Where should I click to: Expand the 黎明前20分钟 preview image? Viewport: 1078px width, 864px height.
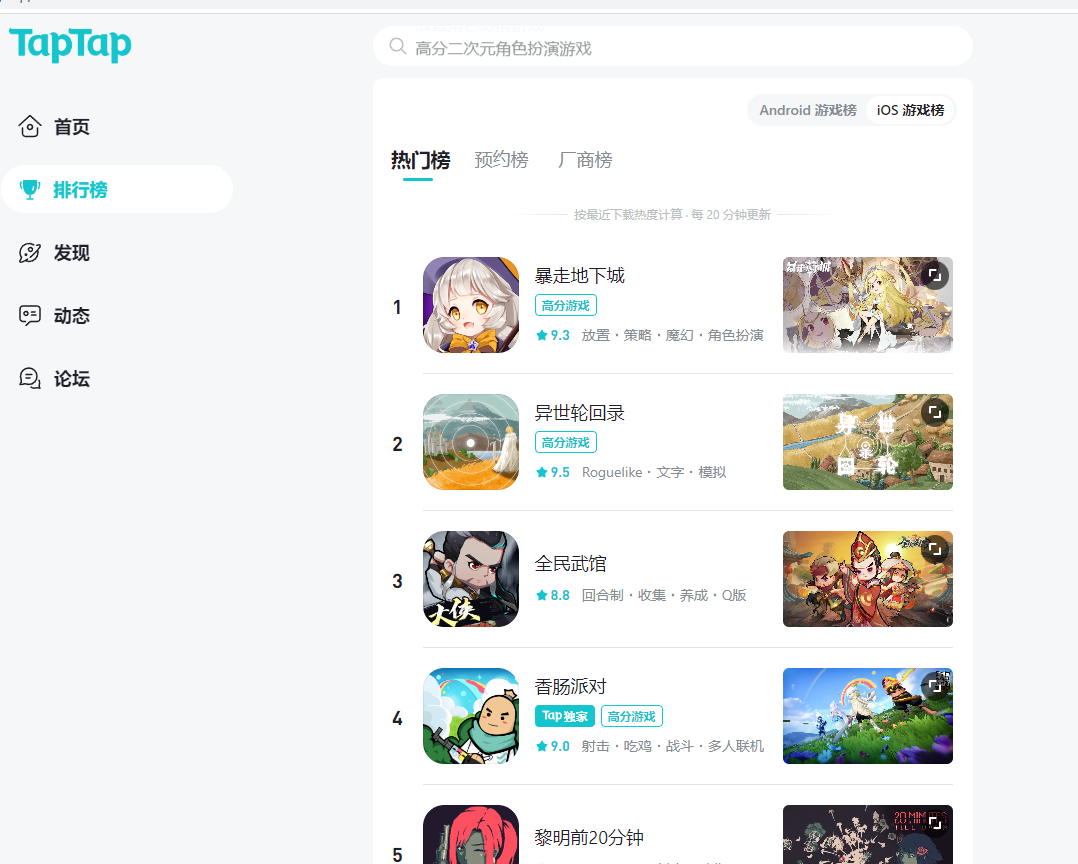(x=935, y=822)
